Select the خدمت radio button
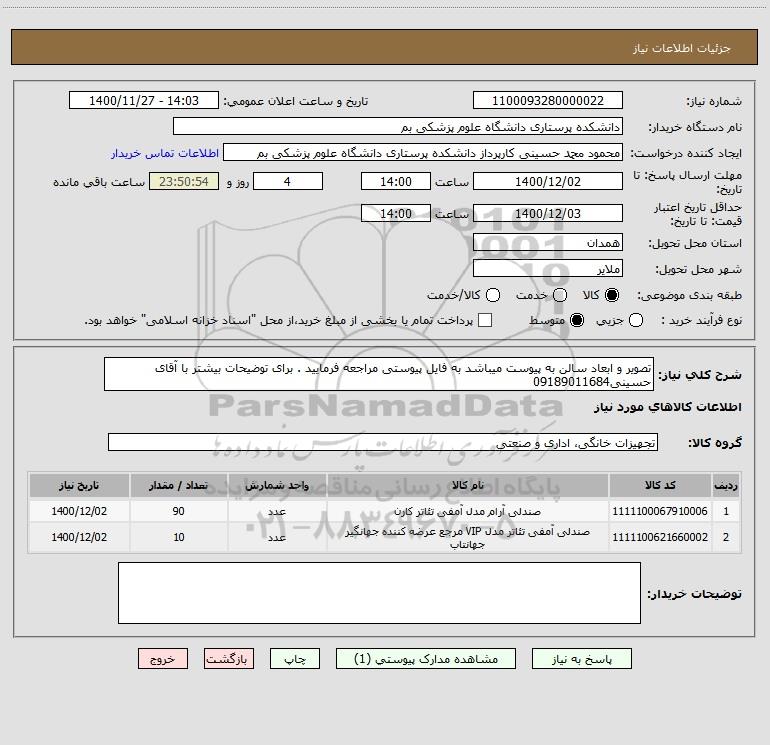 tap(560, 295)
